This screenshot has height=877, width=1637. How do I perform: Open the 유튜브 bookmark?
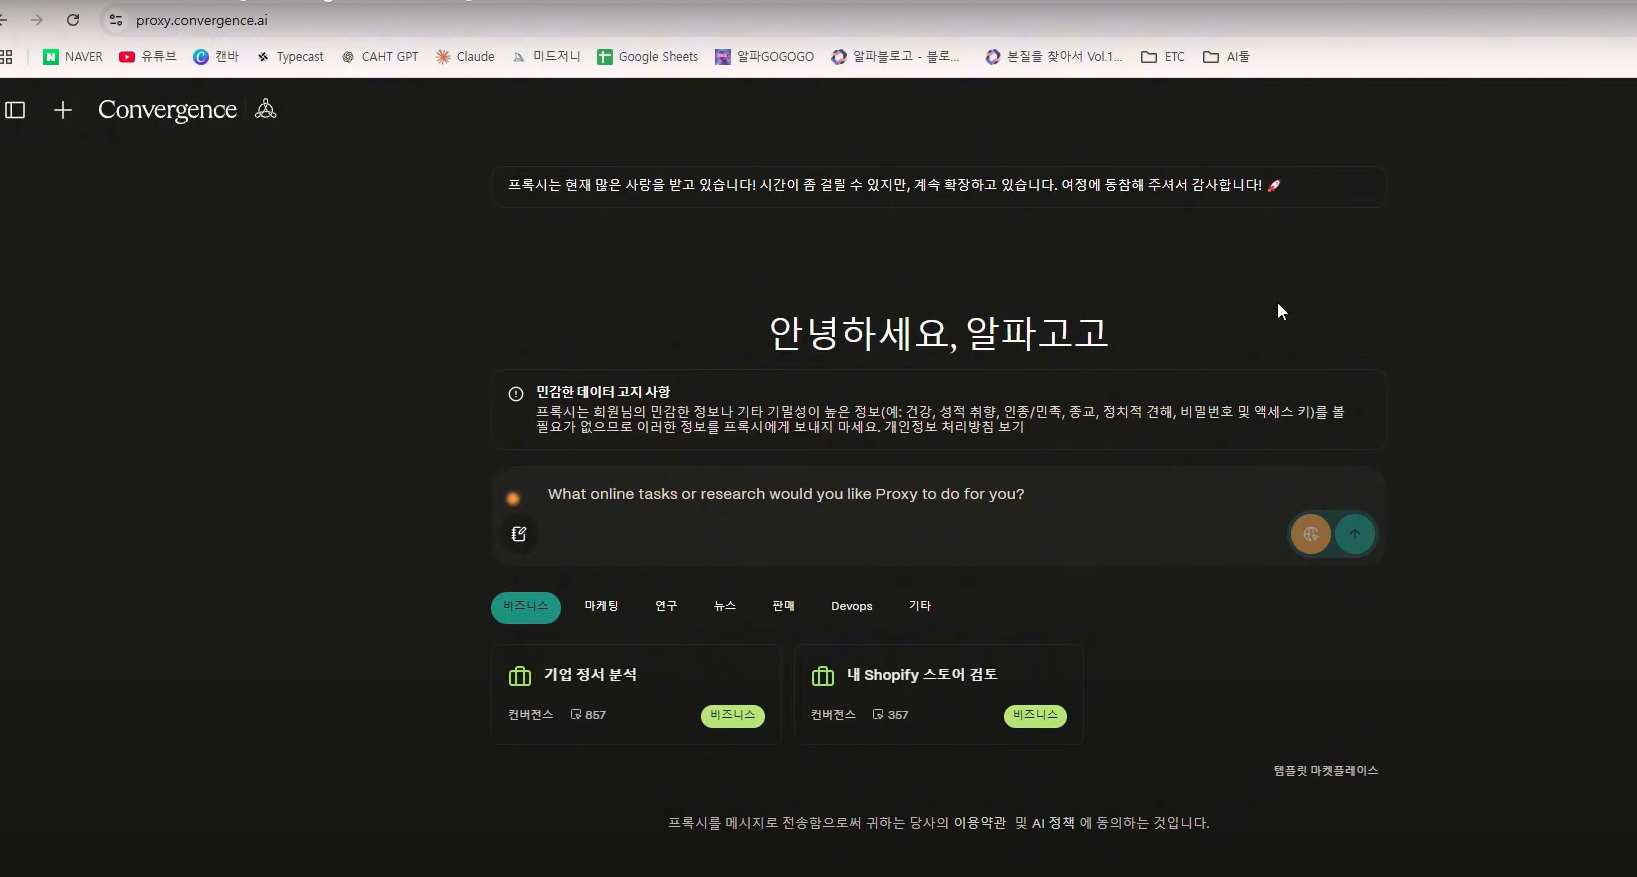(148, 57)
